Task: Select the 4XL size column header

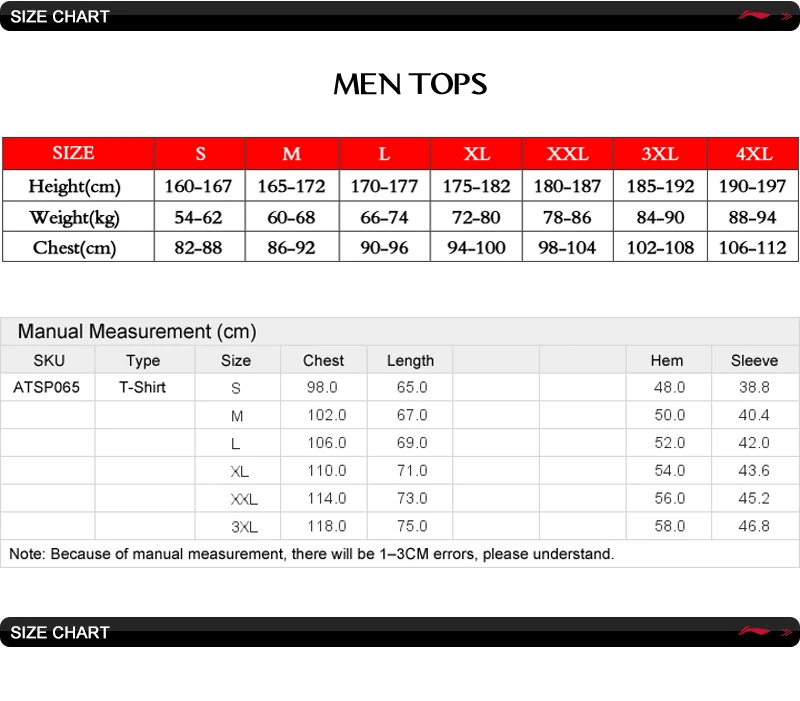Action: (x=753, y=153)
